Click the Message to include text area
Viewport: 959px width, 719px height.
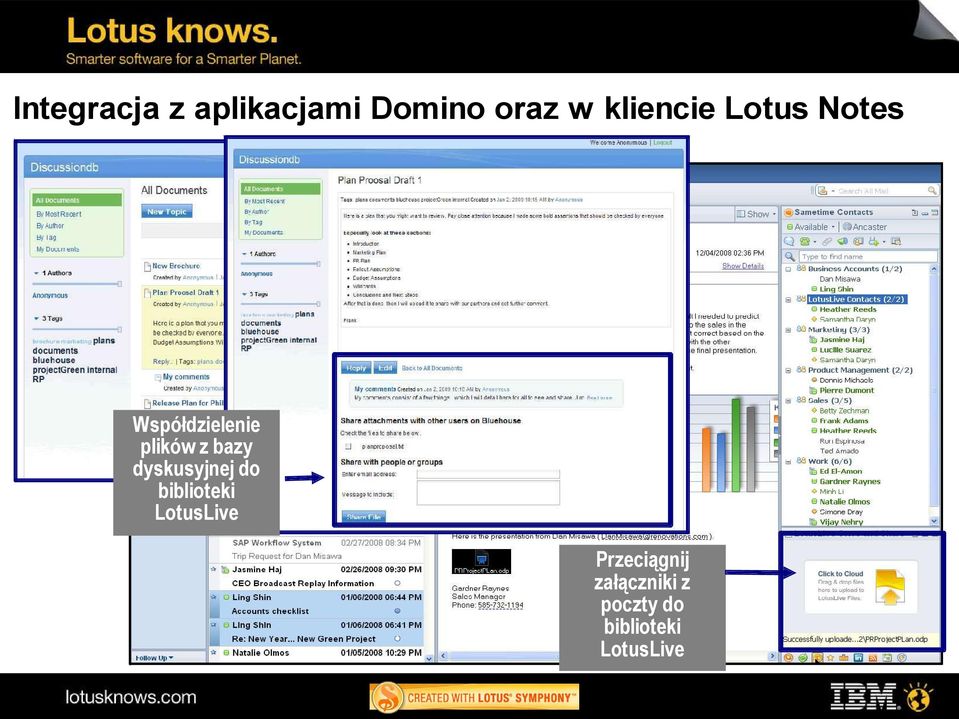[x=488, y=493]
